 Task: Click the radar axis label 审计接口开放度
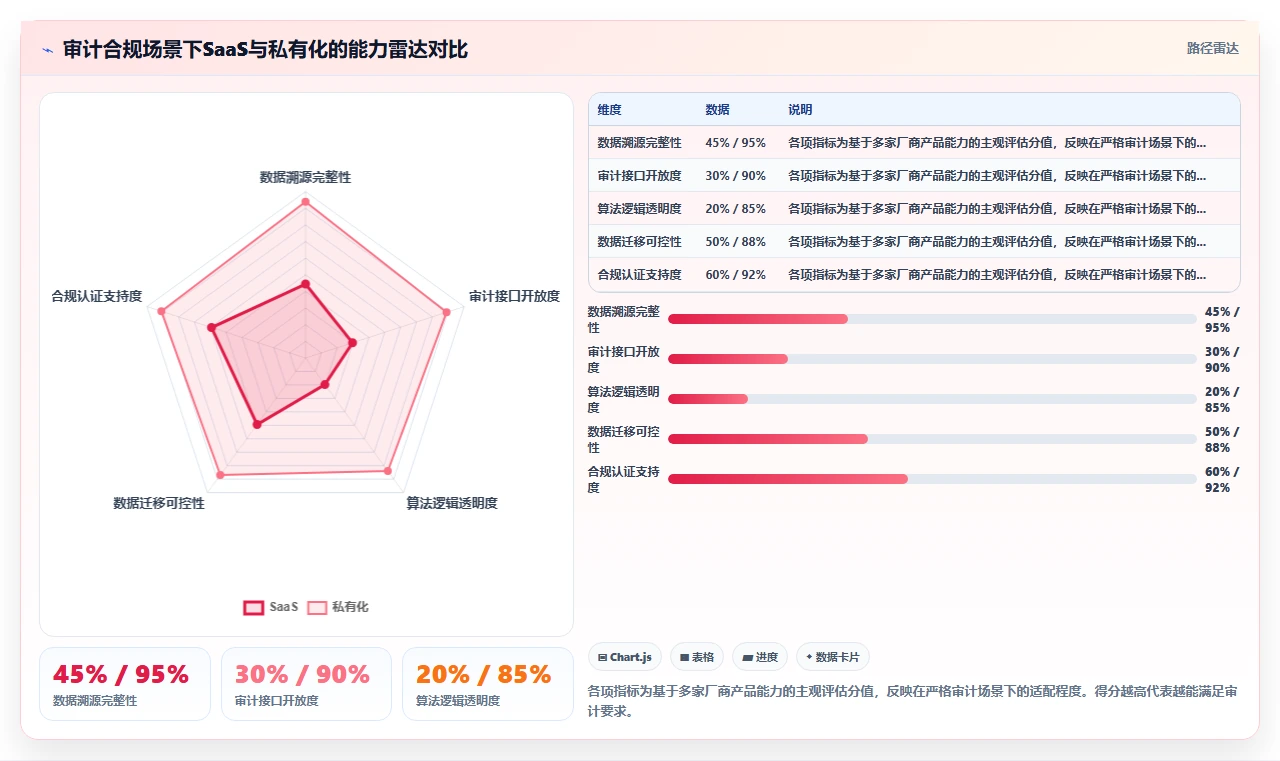tap(514, 296)
